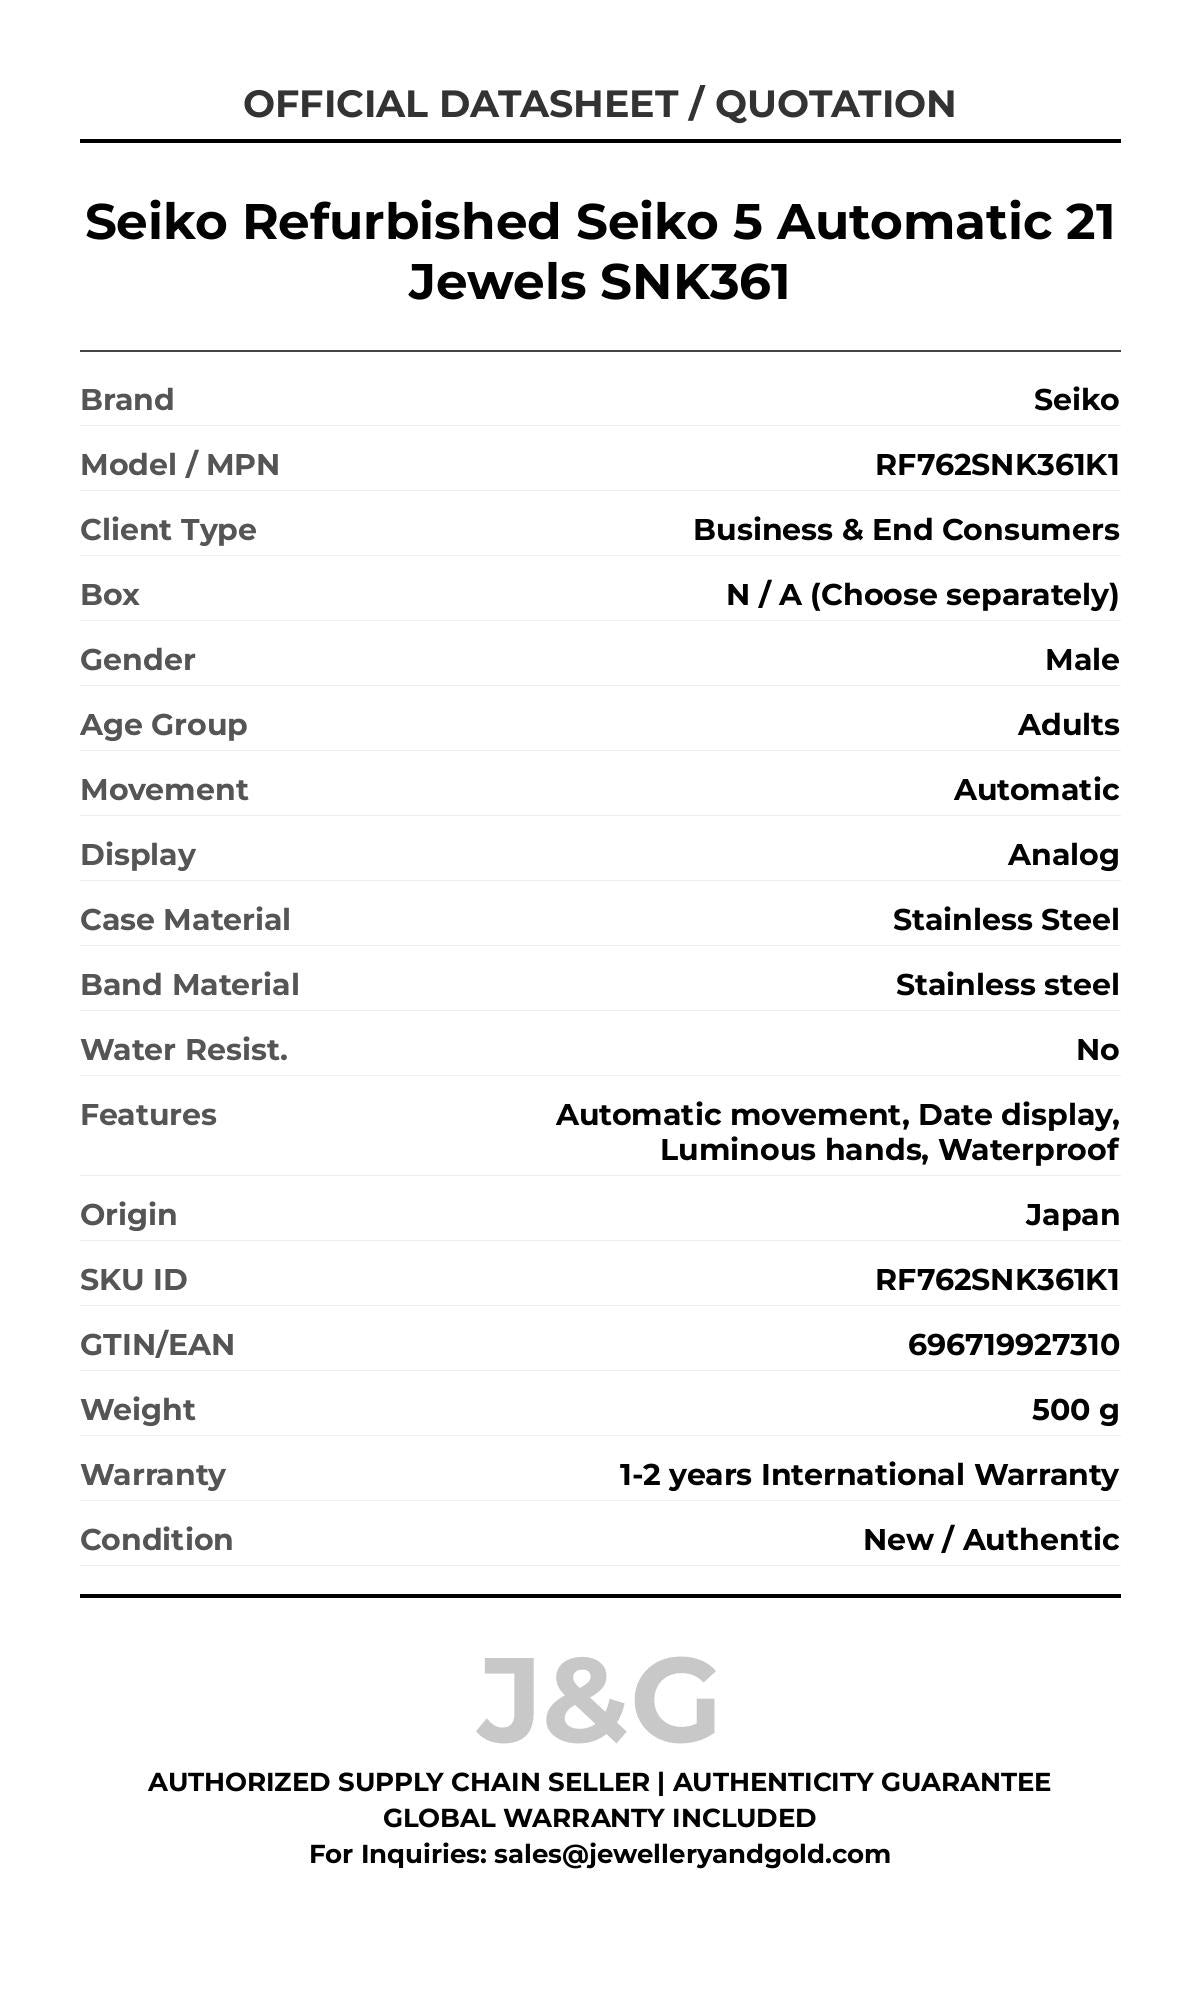Click the Official Datasheet / Quotation header
The width and height of the screenshot is (1200, 2000).
coord(599,104)
